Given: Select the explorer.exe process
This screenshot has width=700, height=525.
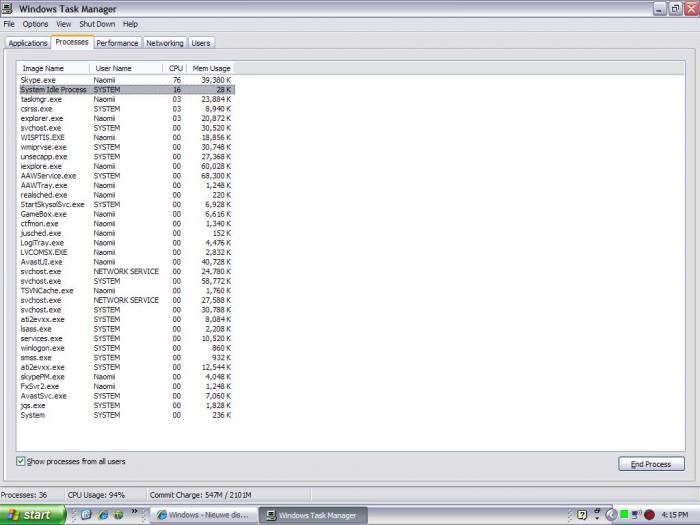Looking at the screenshot, I should click(x=126, y=118).
